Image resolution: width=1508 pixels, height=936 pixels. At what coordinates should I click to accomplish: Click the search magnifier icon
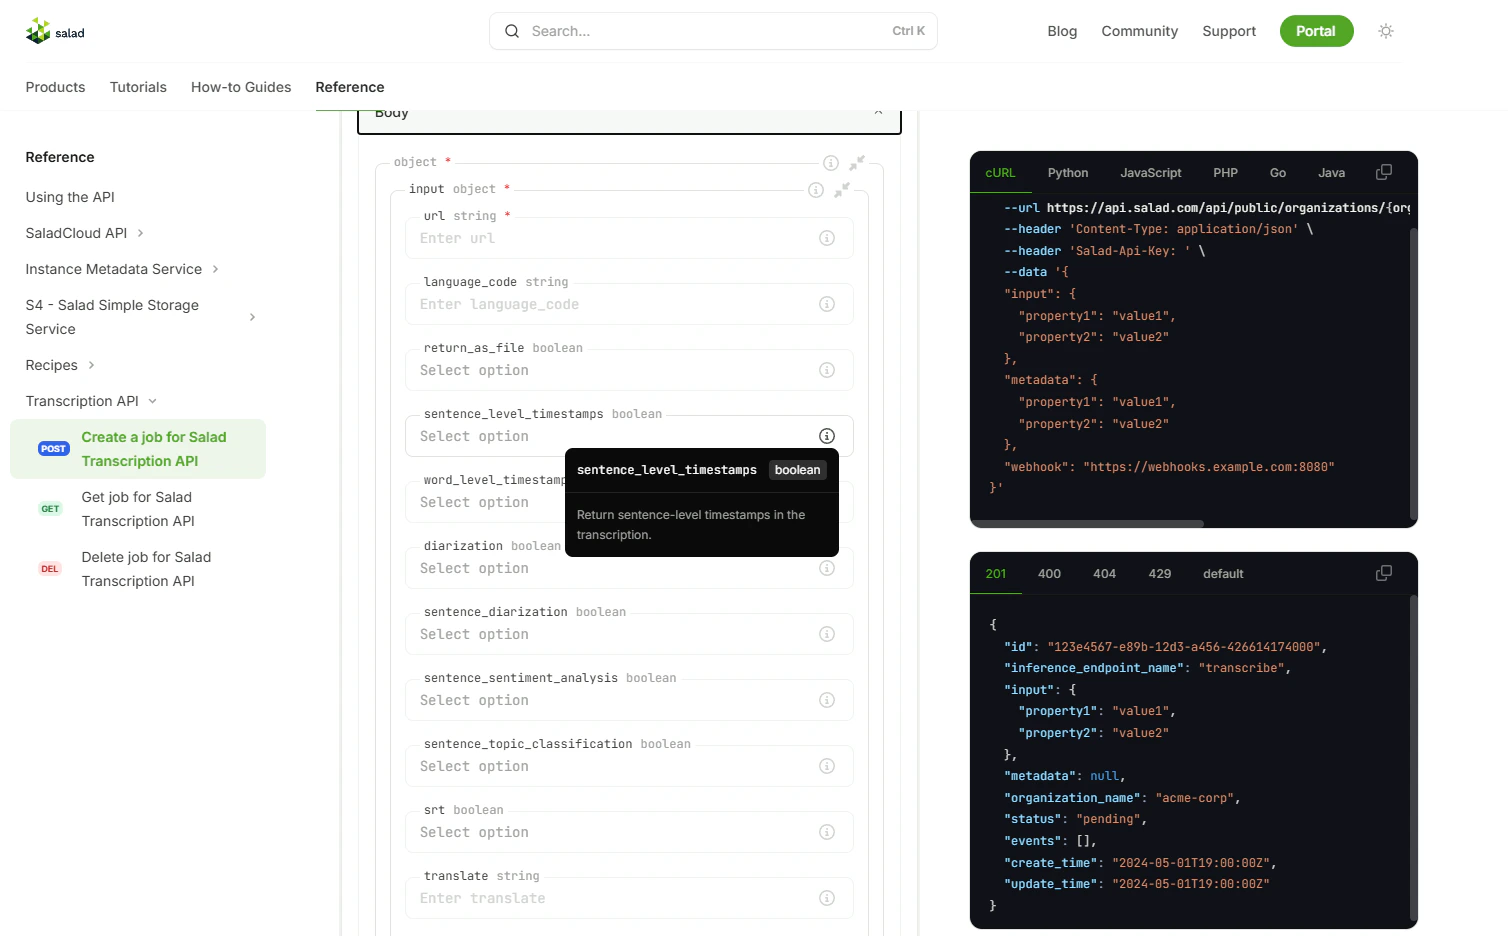tap(512, 31)
